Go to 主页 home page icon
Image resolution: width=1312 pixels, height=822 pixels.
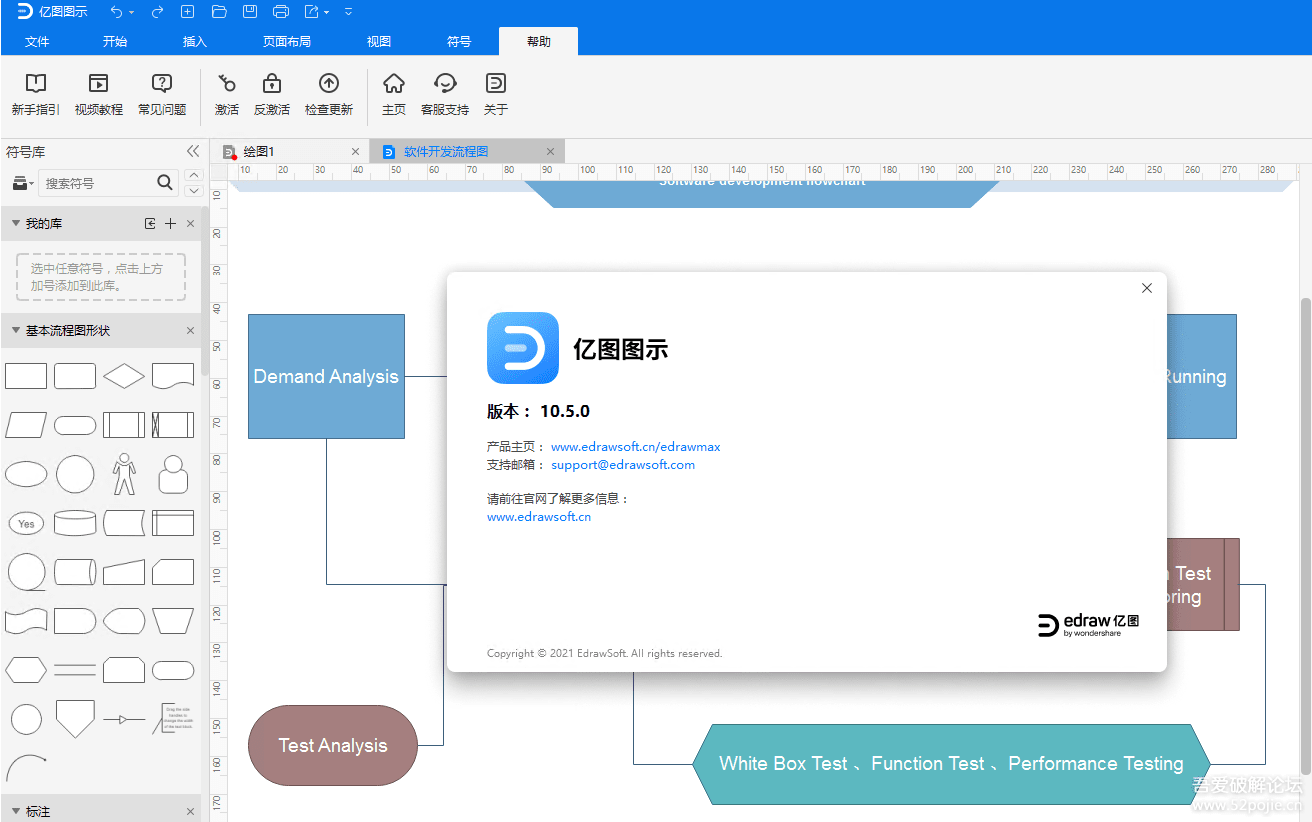coord(394,95)
